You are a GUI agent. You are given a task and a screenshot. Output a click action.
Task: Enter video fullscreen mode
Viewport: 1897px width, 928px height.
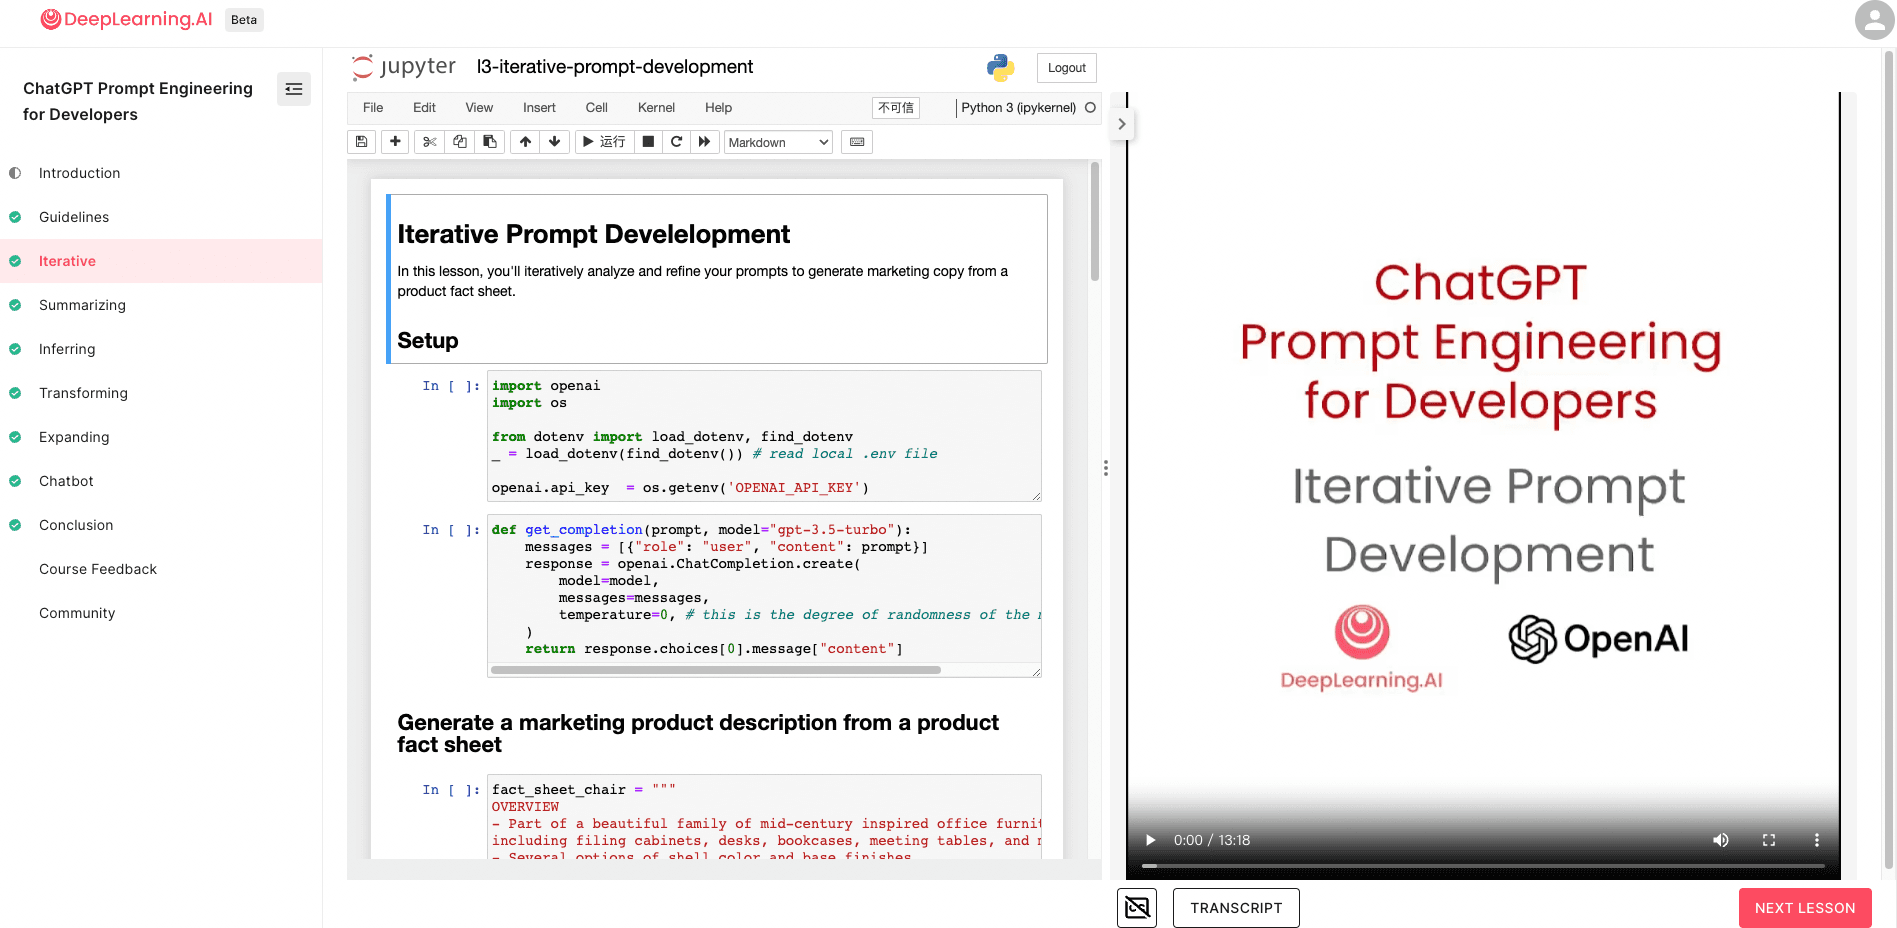(1769, 840)
